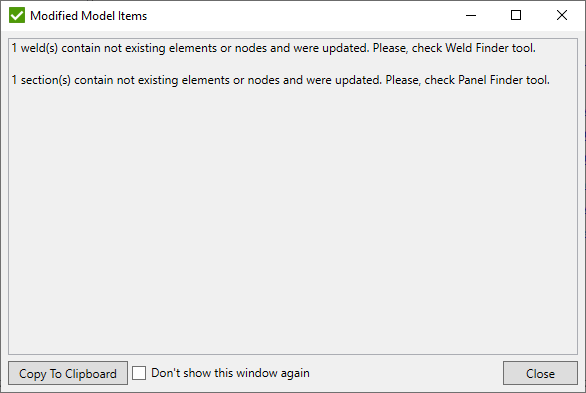This screenshot has height=393, width=586.
Task: Copy the messages with Copy To Clipboard
Action: tap(68, 373)
